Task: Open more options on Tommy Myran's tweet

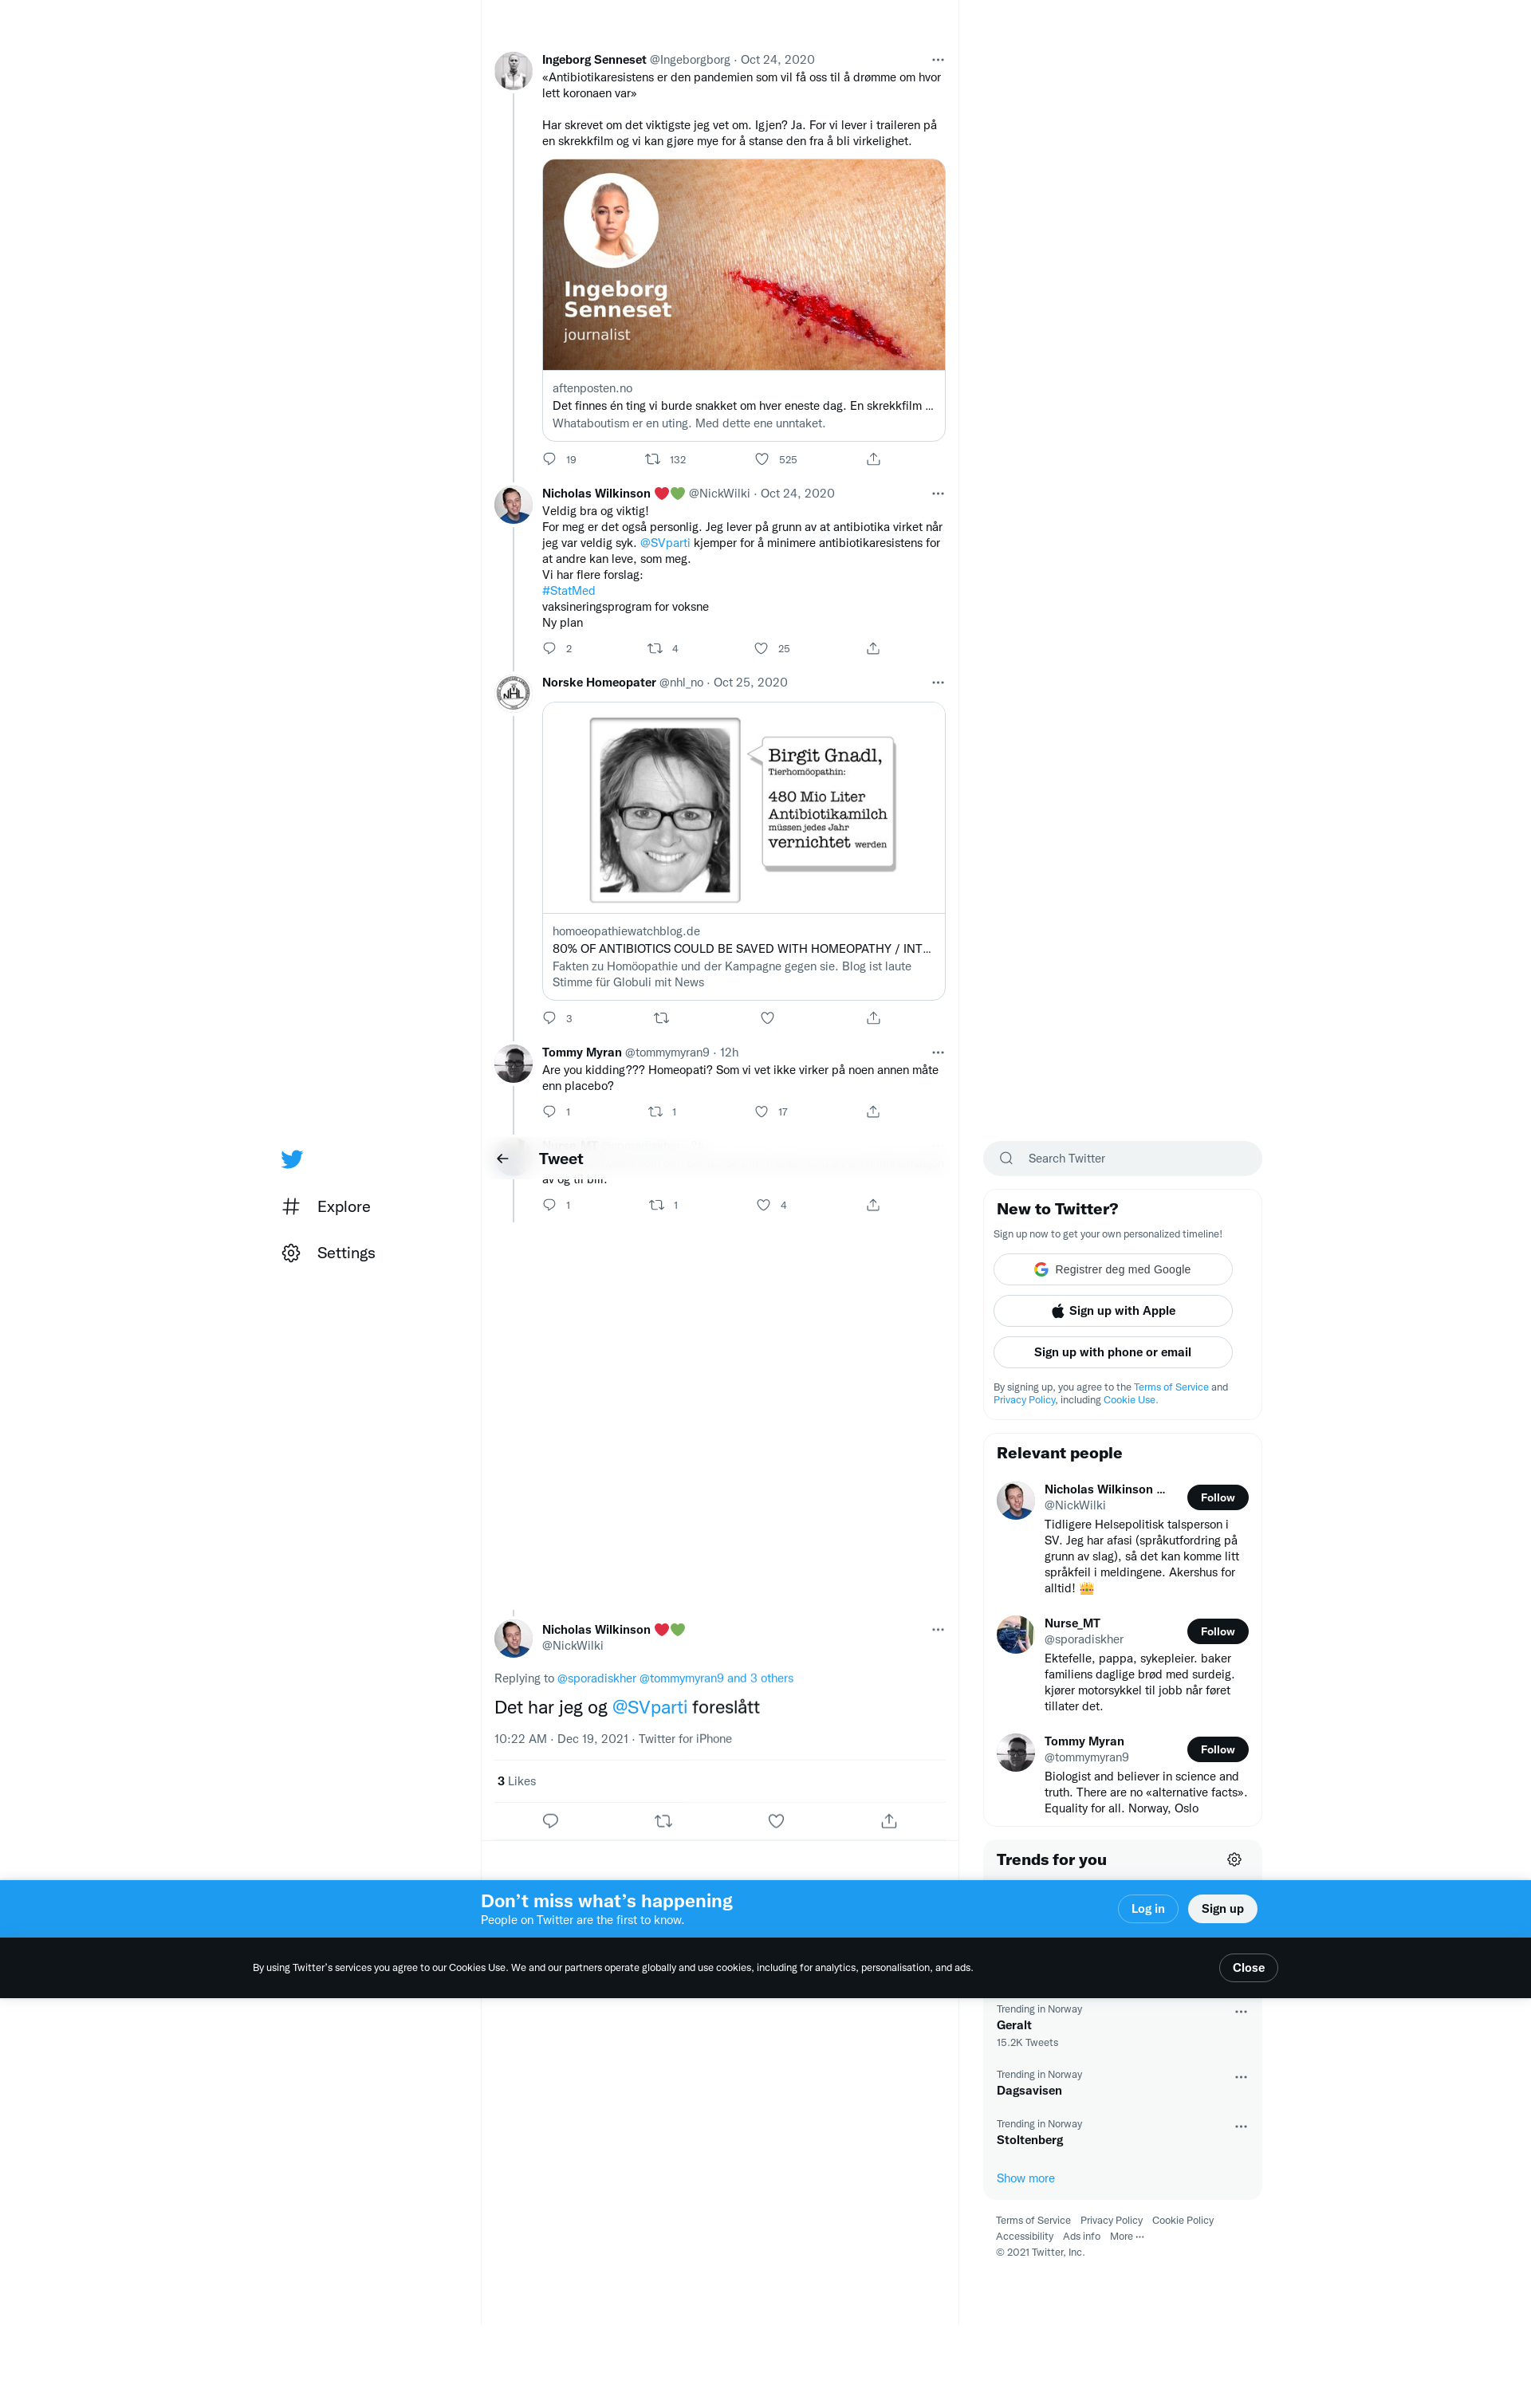Action: (937, 1052)
